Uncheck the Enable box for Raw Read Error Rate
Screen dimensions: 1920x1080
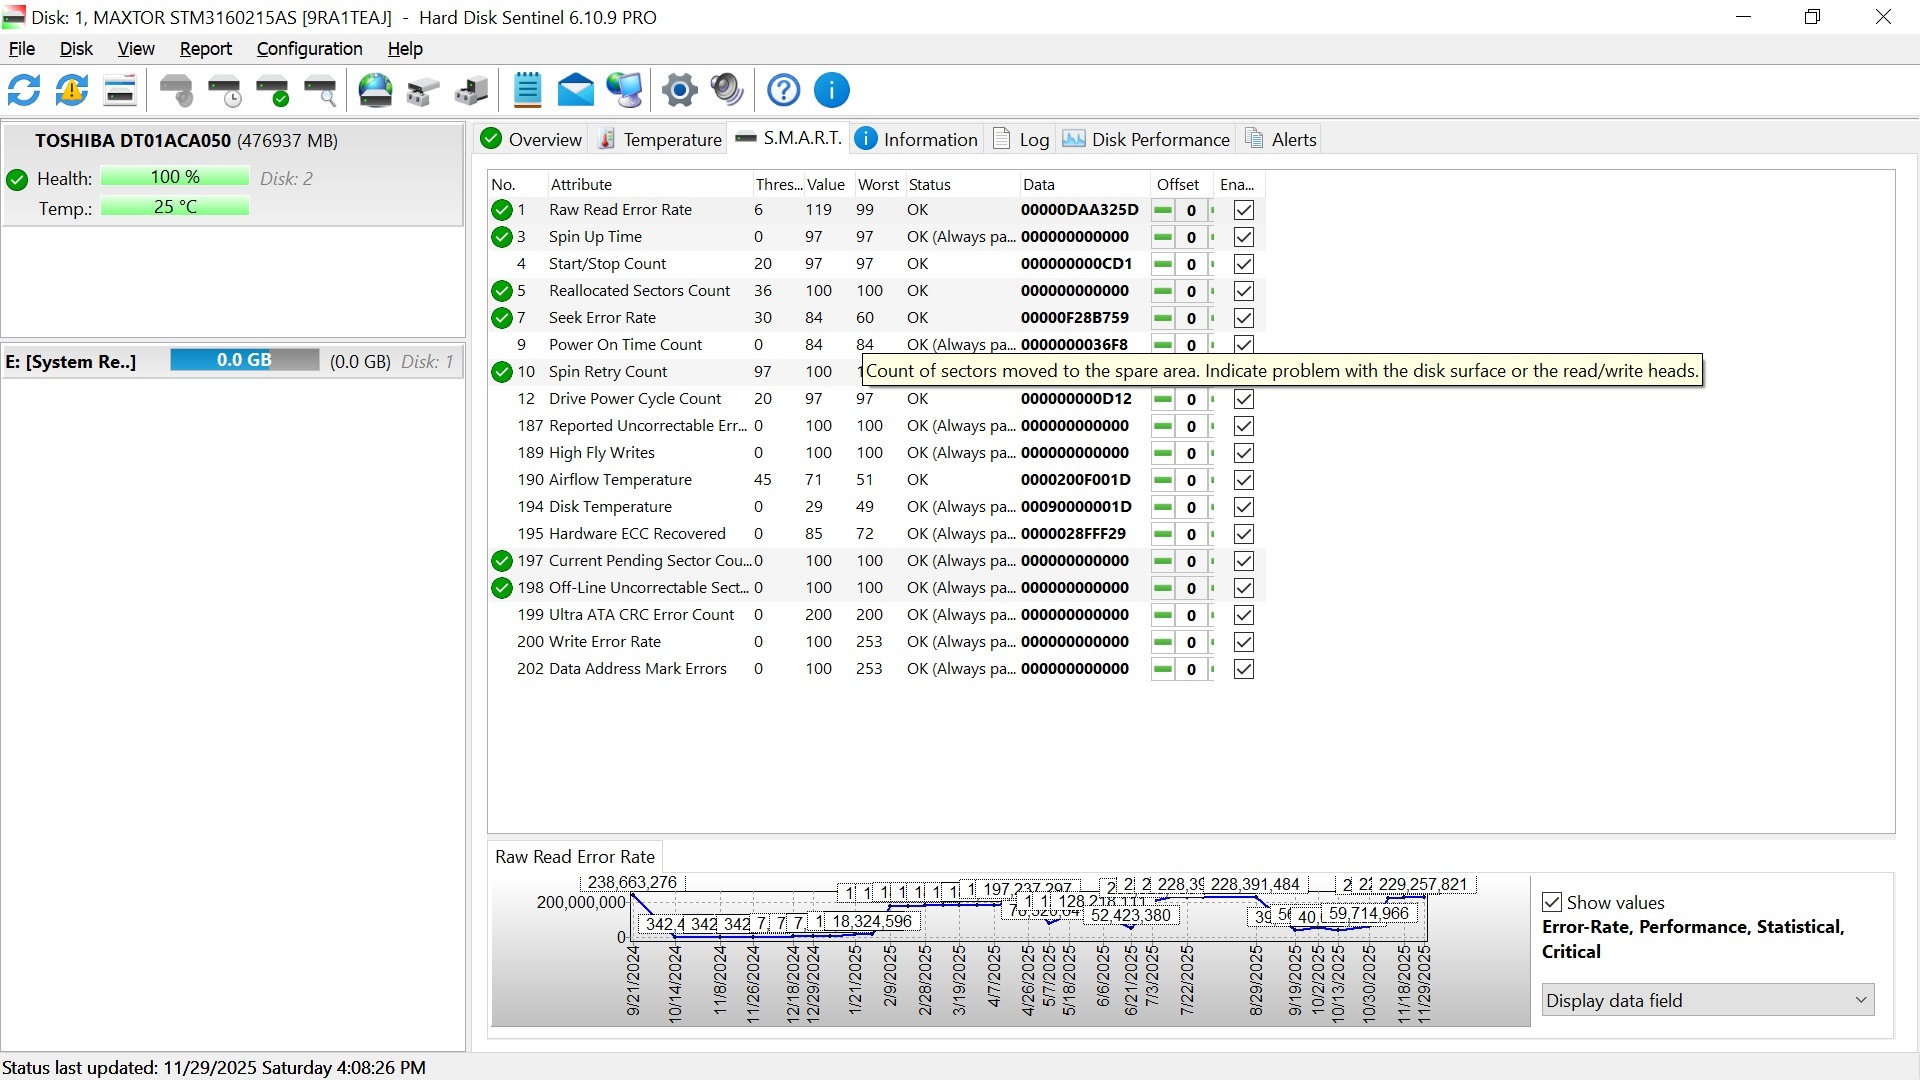pos(1243,210)
